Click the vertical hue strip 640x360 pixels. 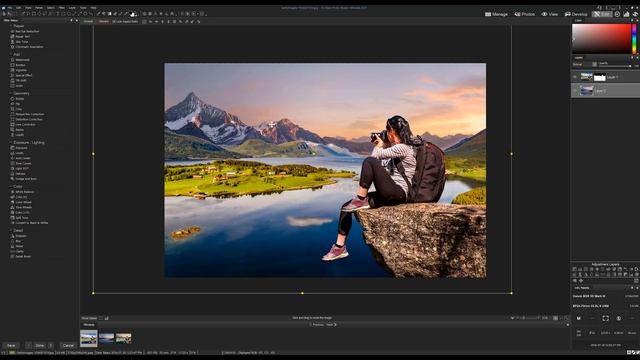click(x=634, y=38)
